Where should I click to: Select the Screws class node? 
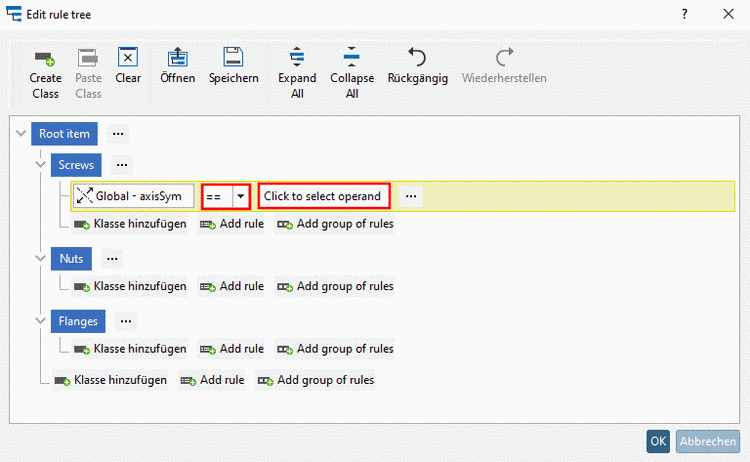click(x=76, y=165)
